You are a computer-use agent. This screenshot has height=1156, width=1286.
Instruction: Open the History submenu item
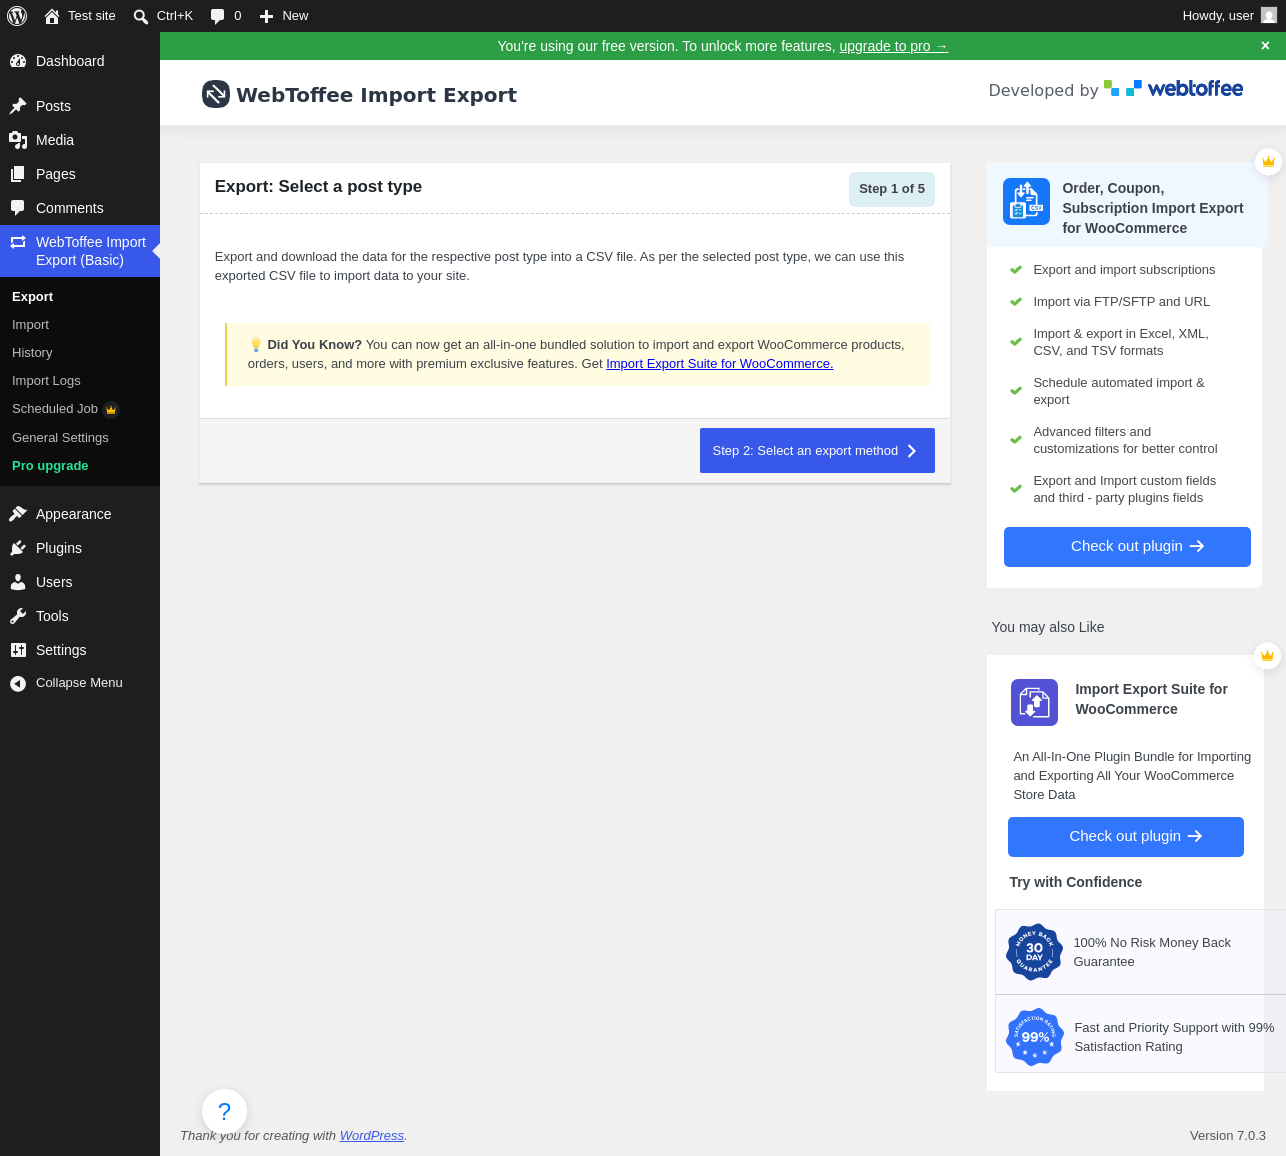tap(80, 353)
